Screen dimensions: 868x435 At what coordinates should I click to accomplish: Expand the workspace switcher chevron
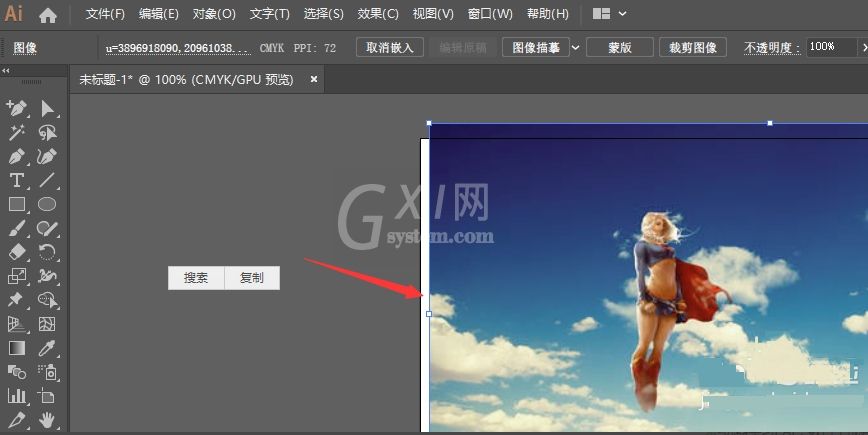pyautogui.click(x=622, y=14)
